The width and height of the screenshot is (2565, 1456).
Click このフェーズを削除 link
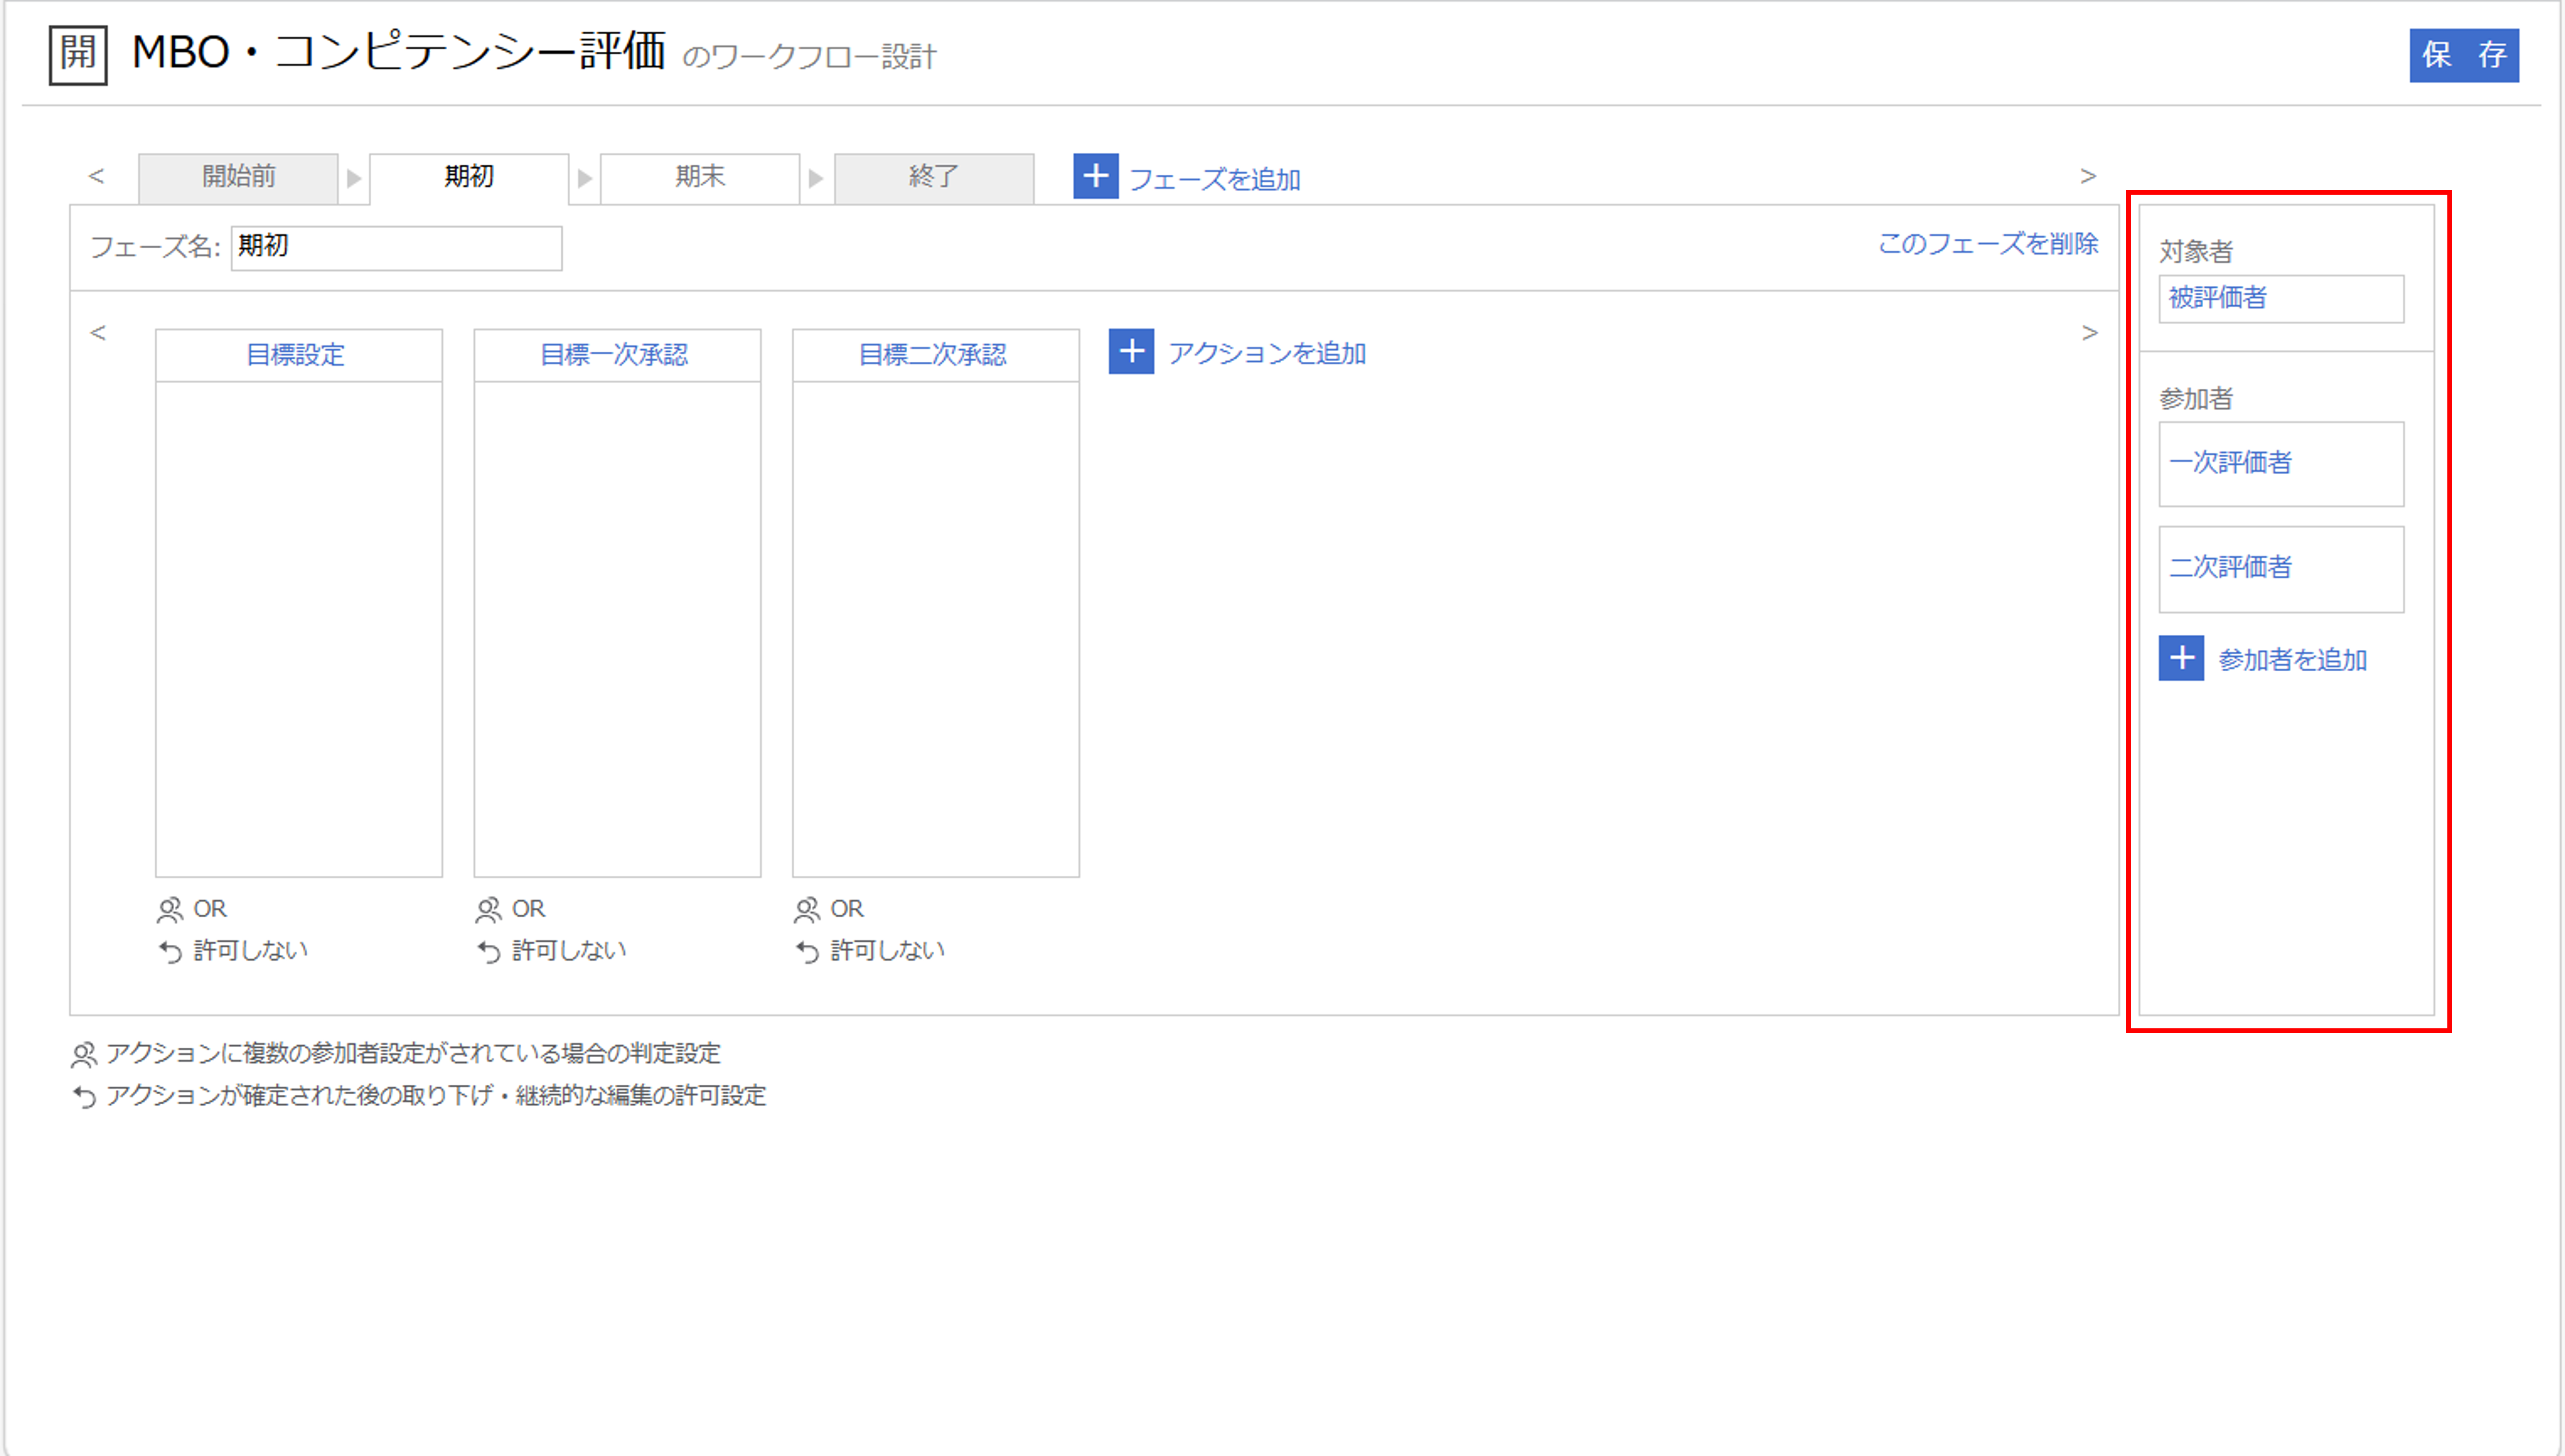[1988, 244]
